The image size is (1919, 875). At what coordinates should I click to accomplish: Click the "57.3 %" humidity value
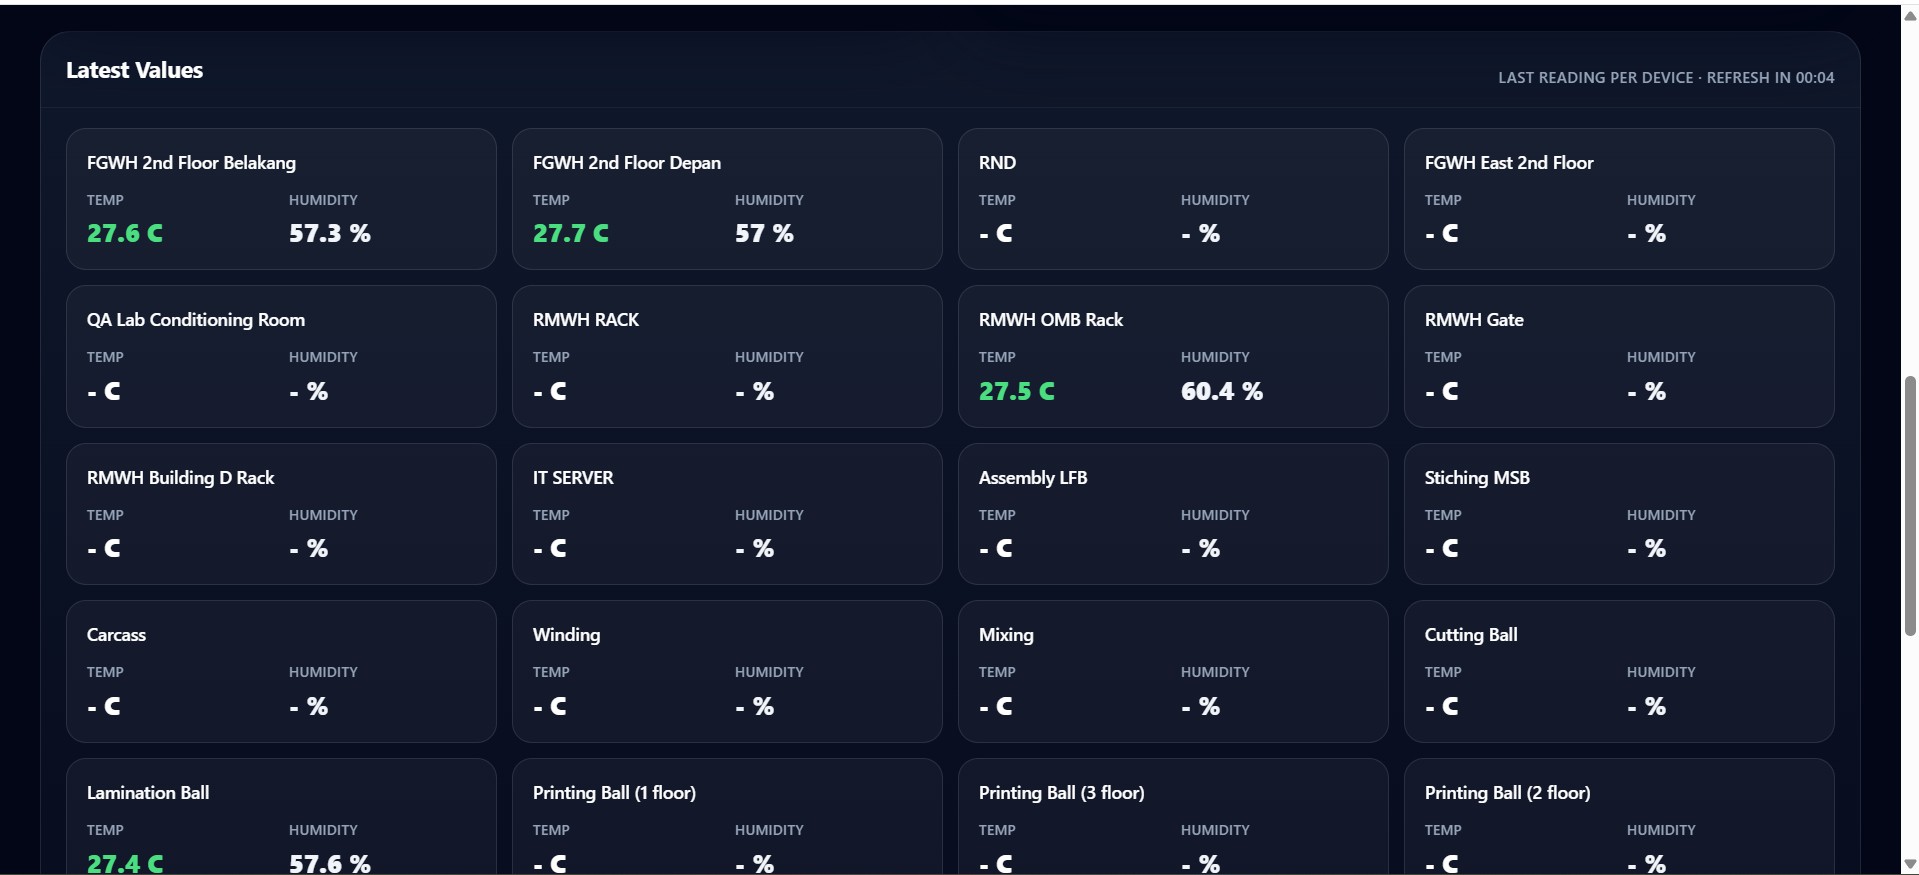pos(330,234)
